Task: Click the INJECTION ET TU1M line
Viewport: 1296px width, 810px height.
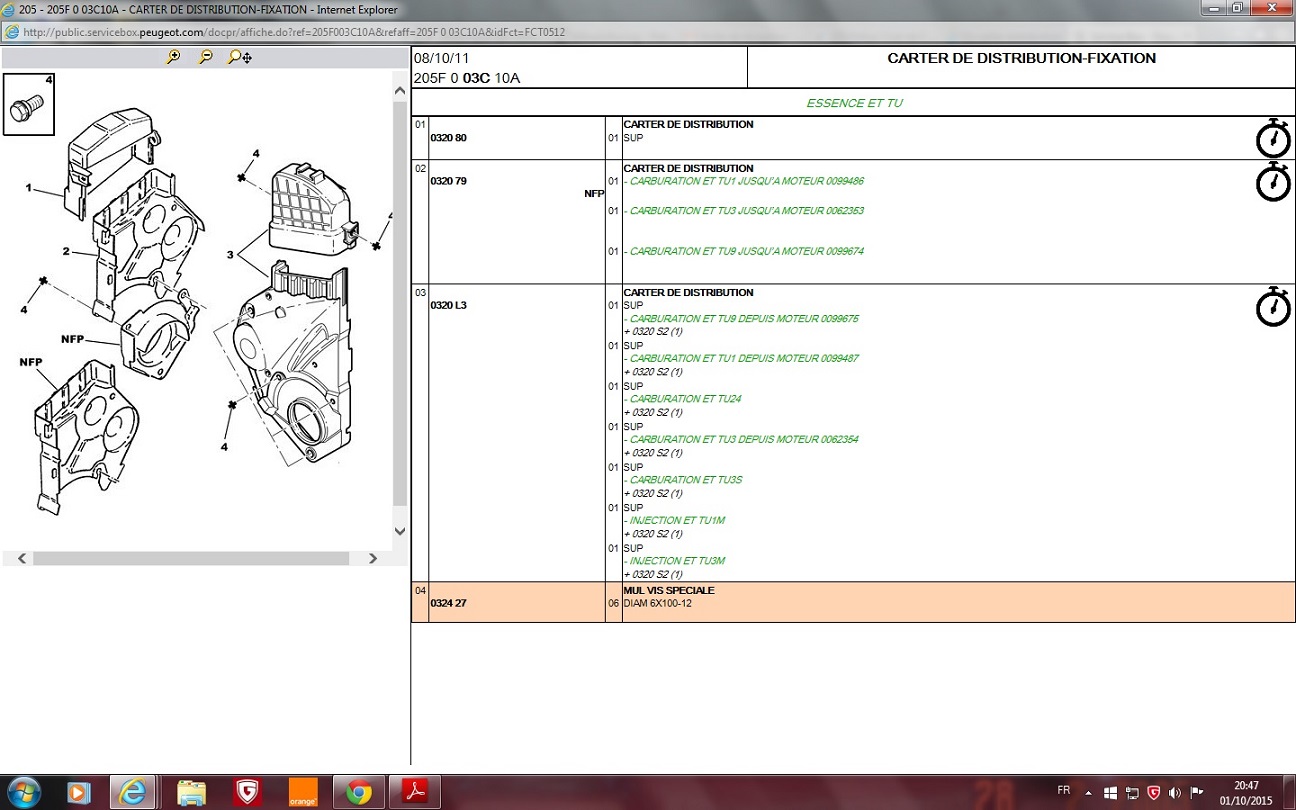Action: [674, 521]
